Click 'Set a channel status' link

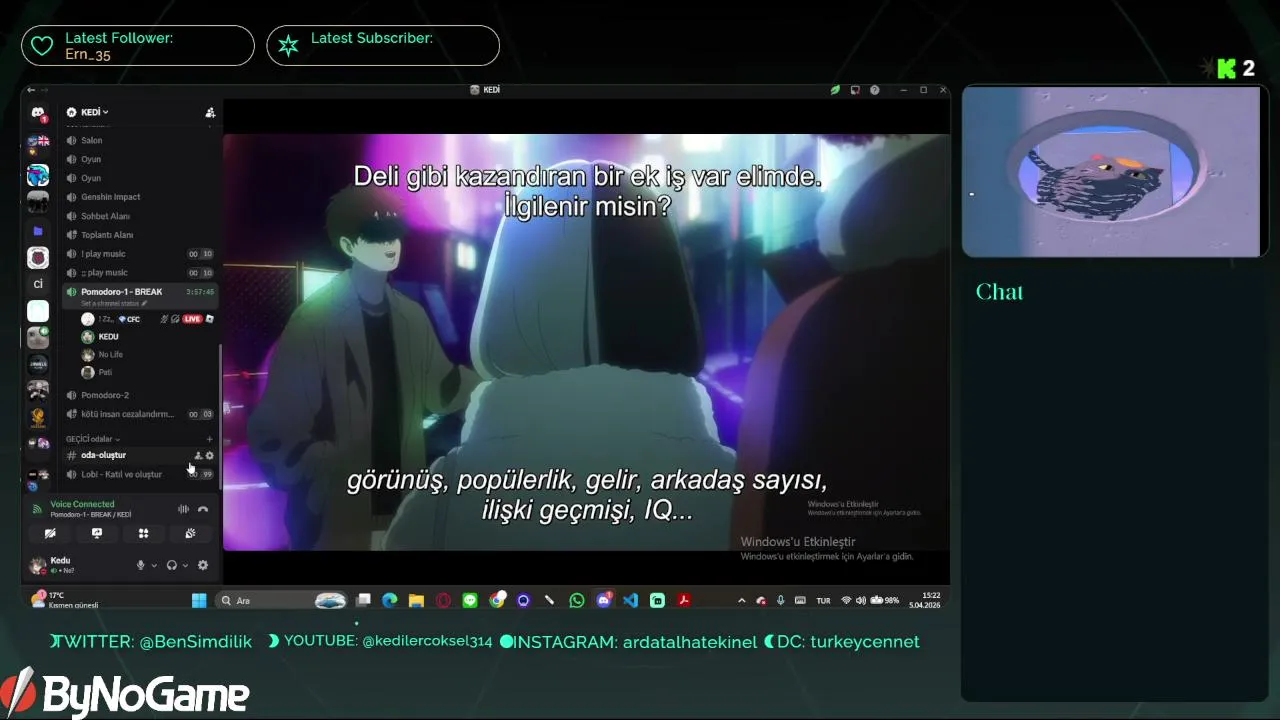tap(113, 303)
